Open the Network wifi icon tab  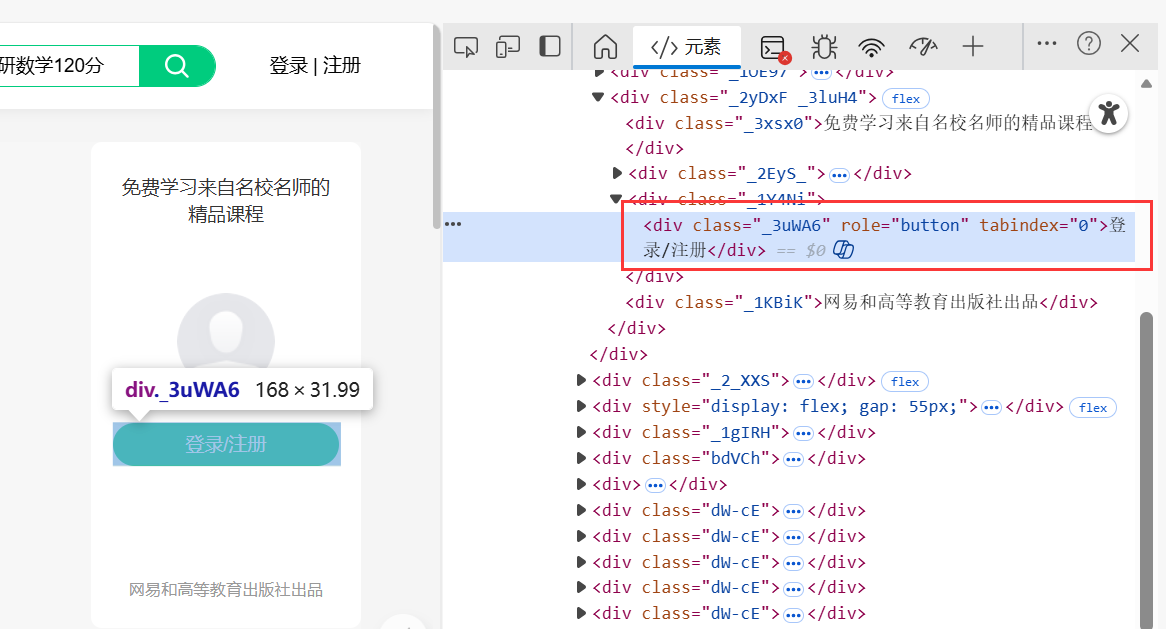pyautogui.click(x=872, y=48)
